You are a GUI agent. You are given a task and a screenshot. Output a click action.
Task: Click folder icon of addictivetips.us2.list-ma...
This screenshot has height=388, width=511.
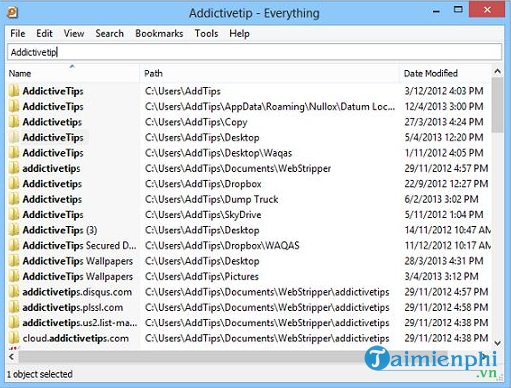14,323
